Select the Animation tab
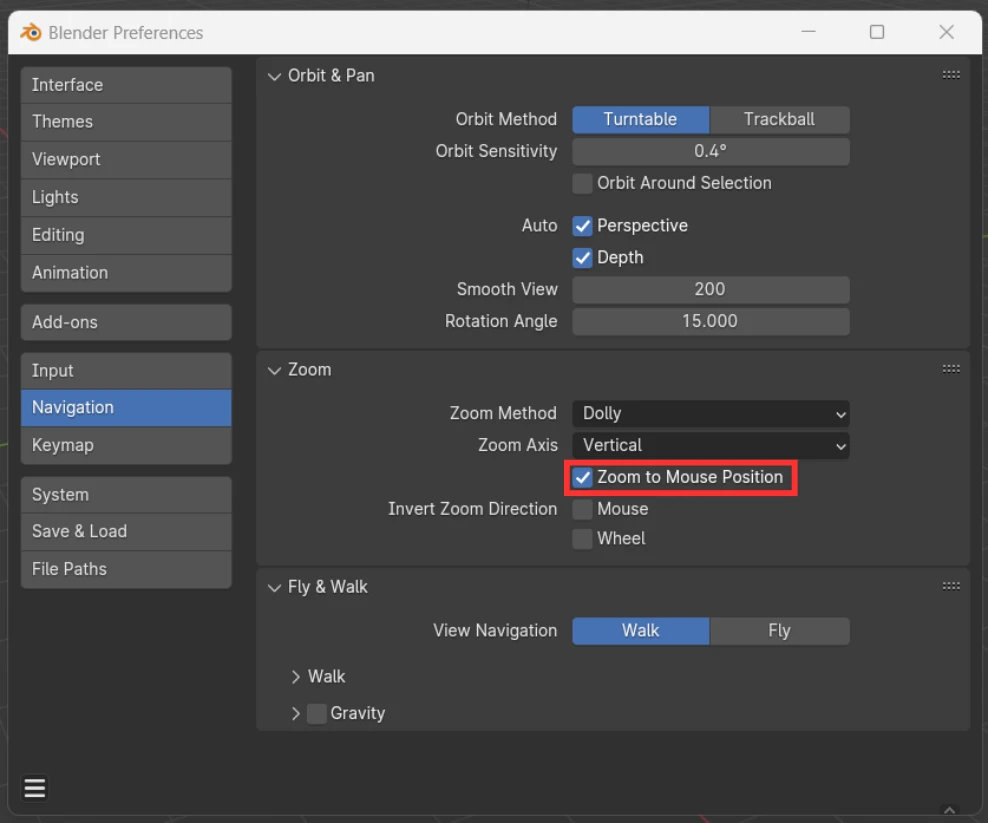The height and width of the screenshot is (823, 988). click(x=126, y=273)
